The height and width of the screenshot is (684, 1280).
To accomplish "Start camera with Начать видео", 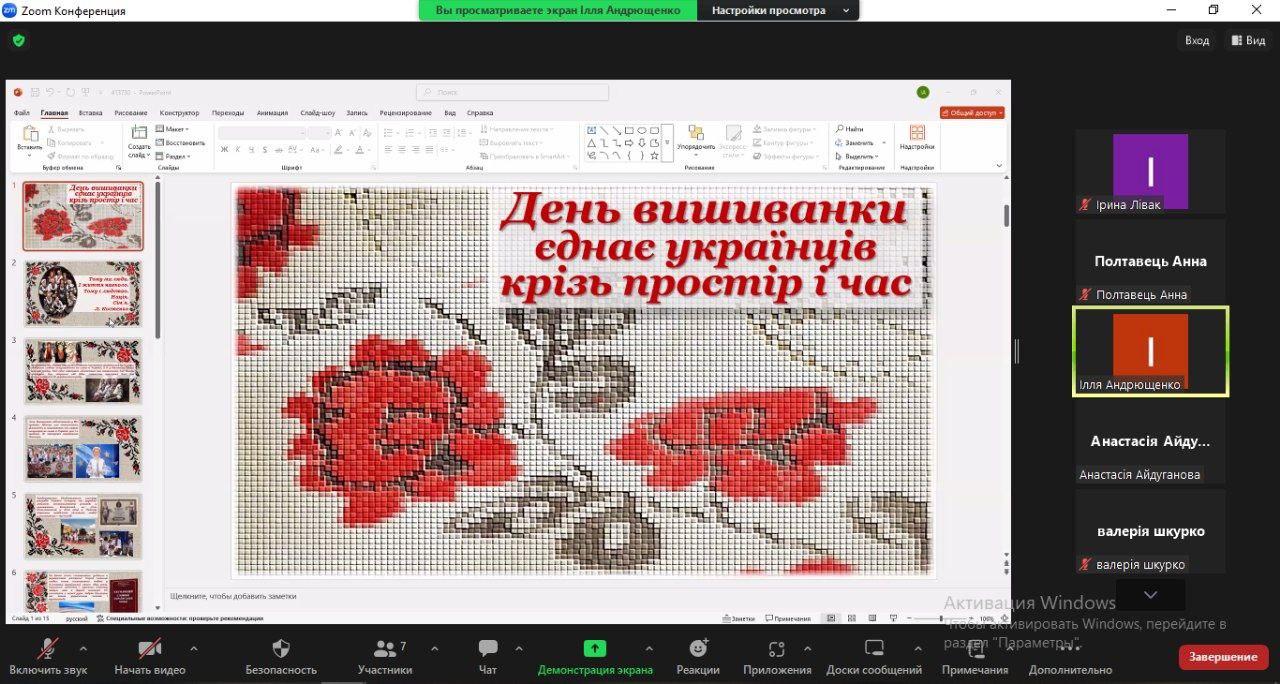I will click(x=150, y=648).
